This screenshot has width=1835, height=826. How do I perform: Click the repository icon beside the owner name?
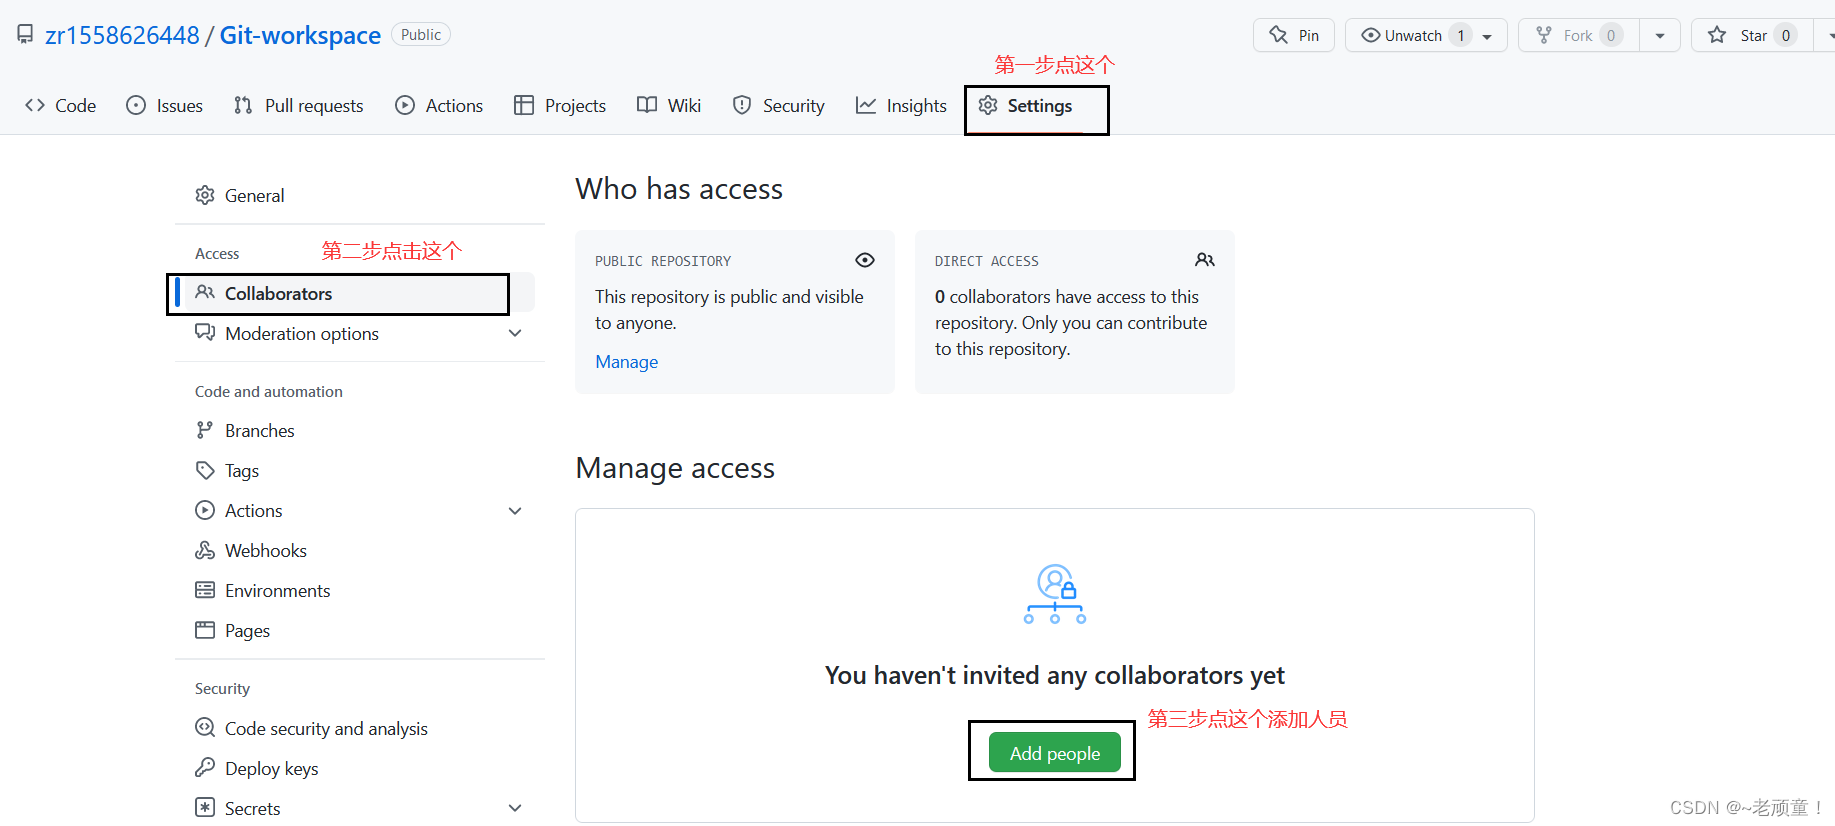[25, 35]
